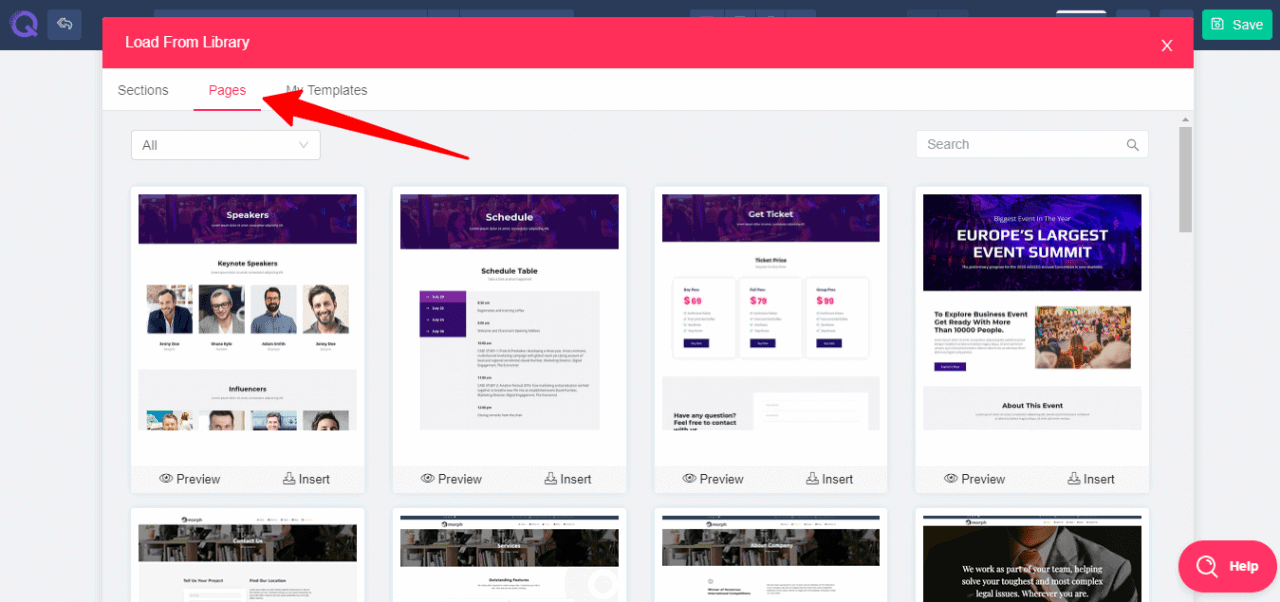This screenshot has height=602, width=1280.
Task: Insert the Speakers page template
Action: pyautogui.click(x=306, y=479)
